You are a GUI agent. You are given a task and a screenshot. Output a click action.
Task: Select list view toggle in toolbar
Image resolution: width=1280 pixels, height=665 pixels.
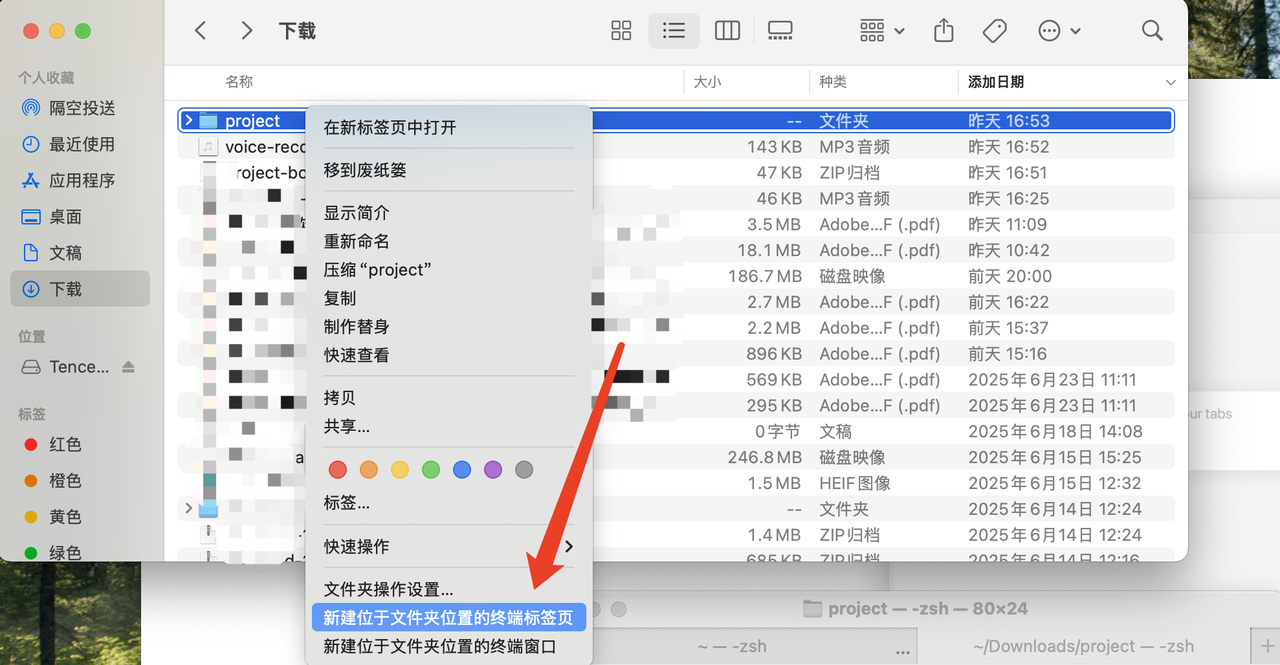tap(674, 31)
